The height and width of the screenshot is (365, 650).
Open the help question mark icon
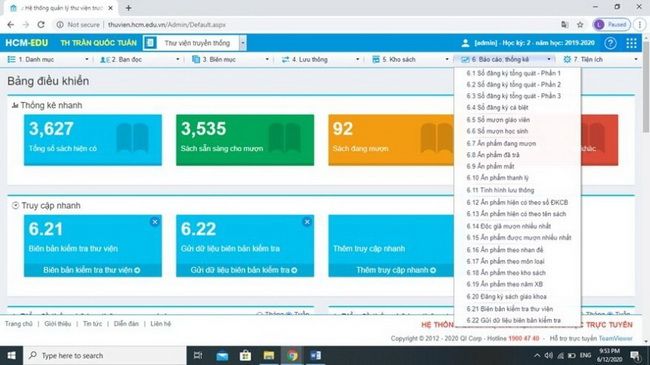tap(610, 43)
